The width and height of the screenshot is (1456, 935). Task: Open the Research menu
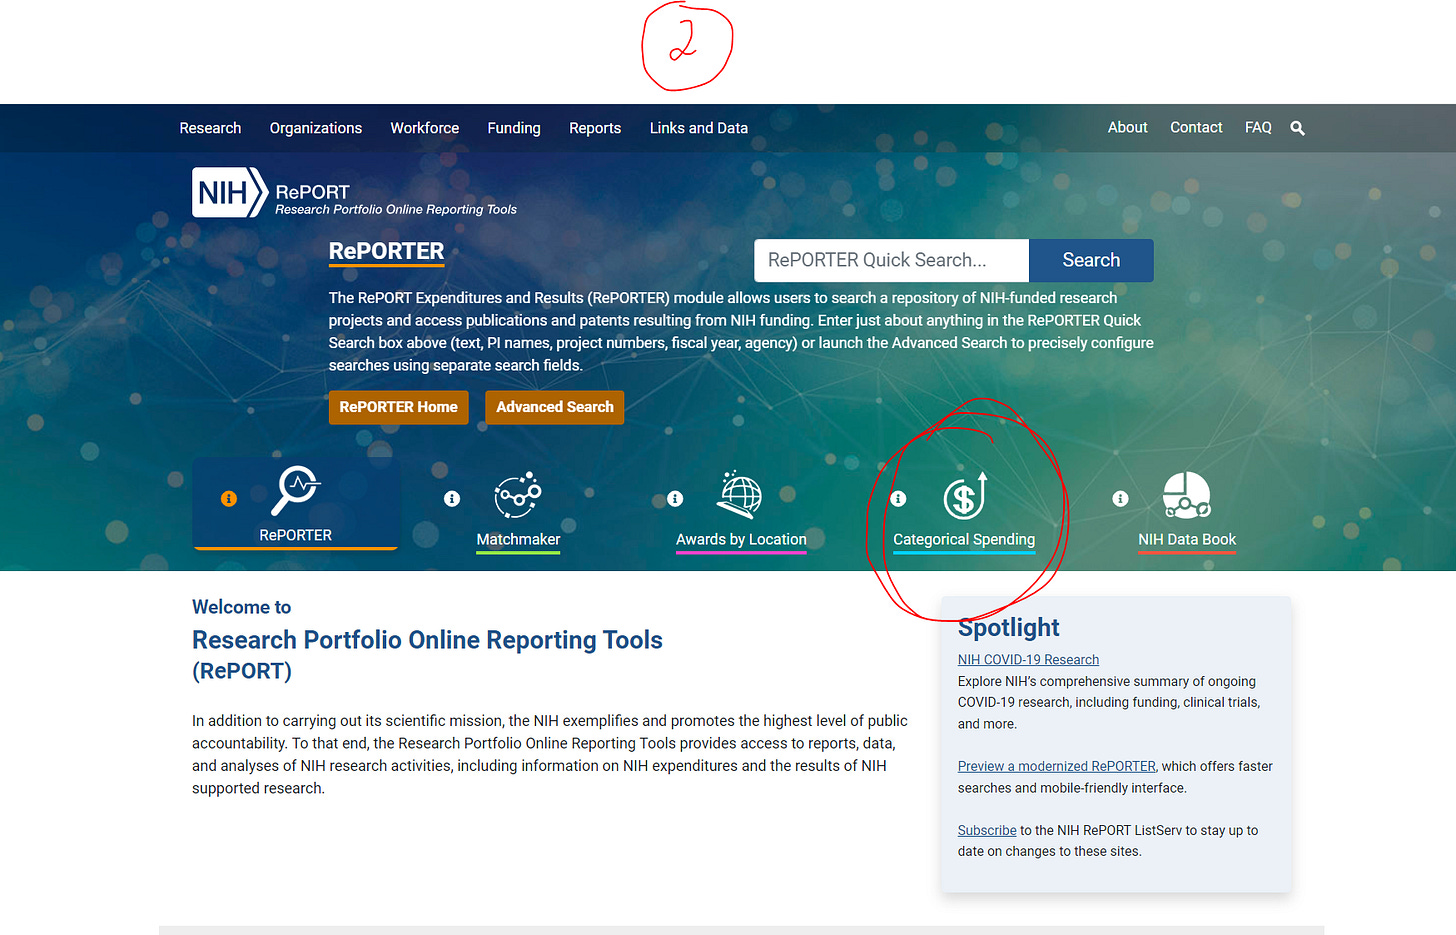coord(210,128)
